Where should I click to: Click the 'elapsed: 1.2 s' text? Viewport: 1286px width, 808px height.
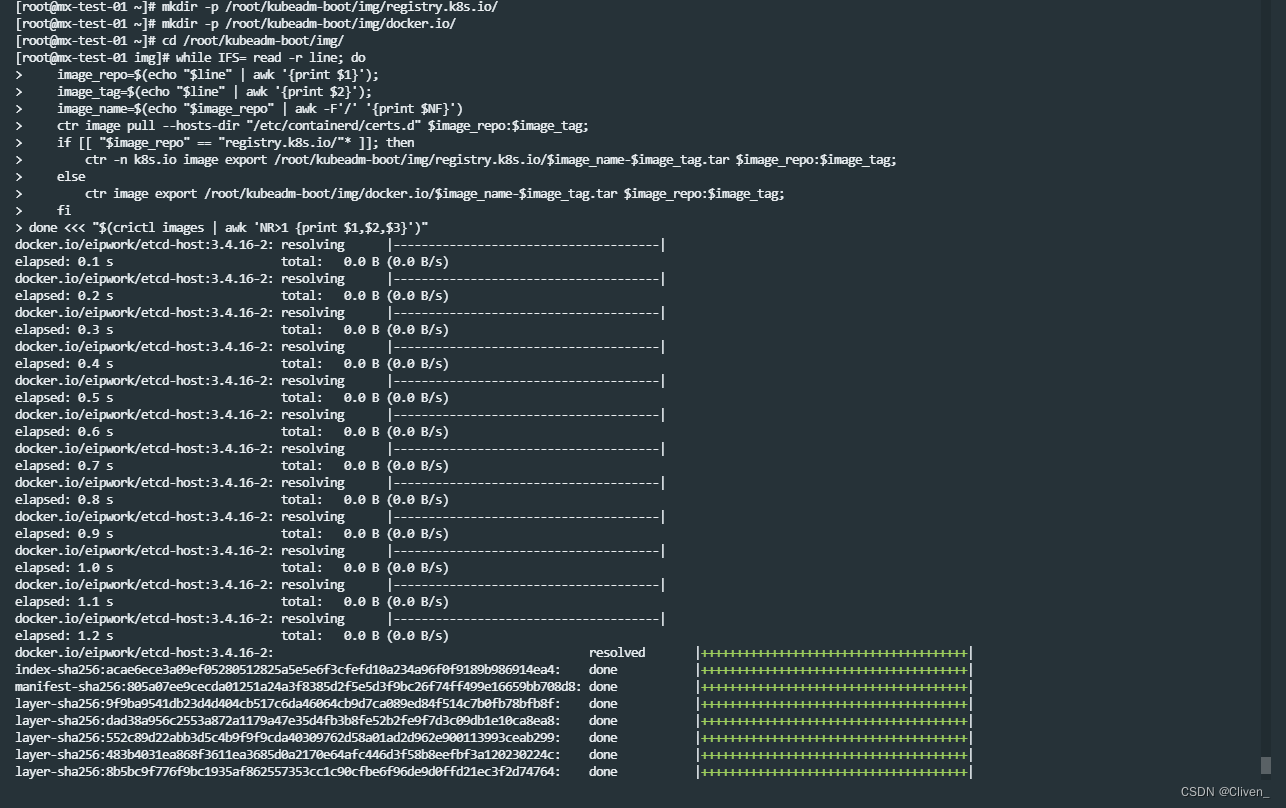click(64, 636)
